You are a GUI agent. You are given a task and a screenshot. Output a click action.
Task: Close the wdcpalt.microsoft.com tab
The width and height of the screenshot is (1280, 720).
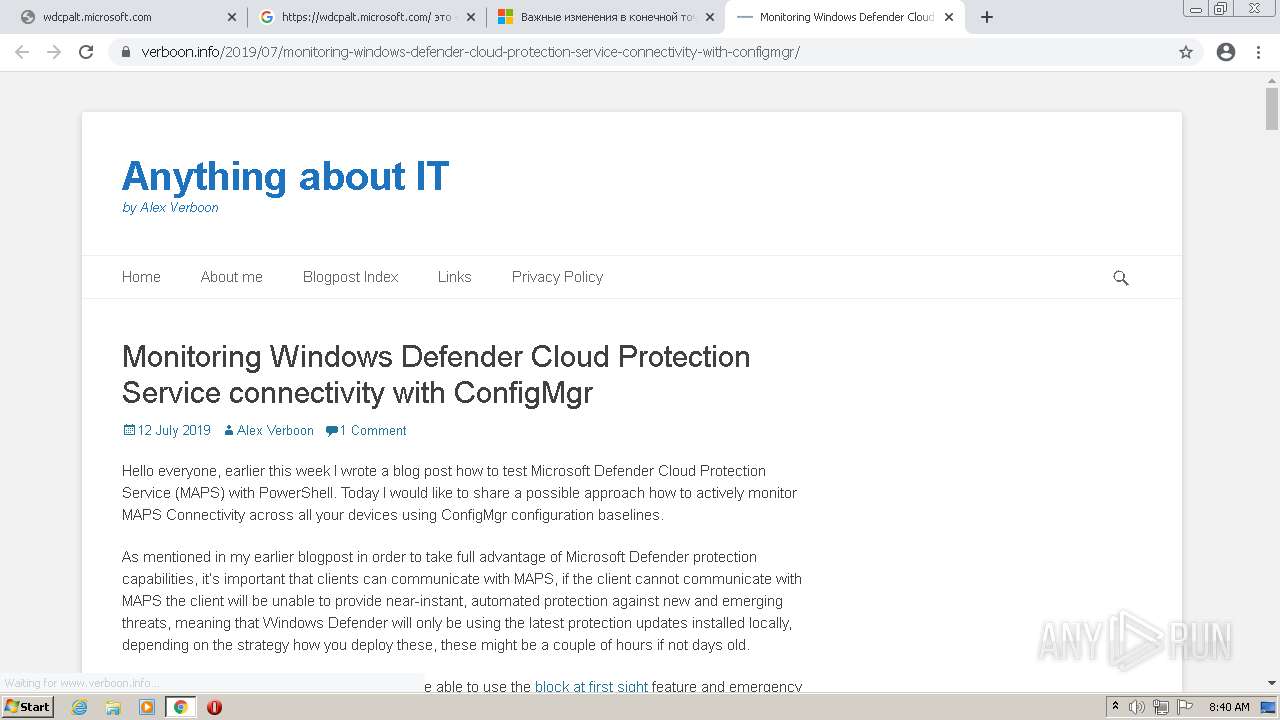tap(232, 17)
